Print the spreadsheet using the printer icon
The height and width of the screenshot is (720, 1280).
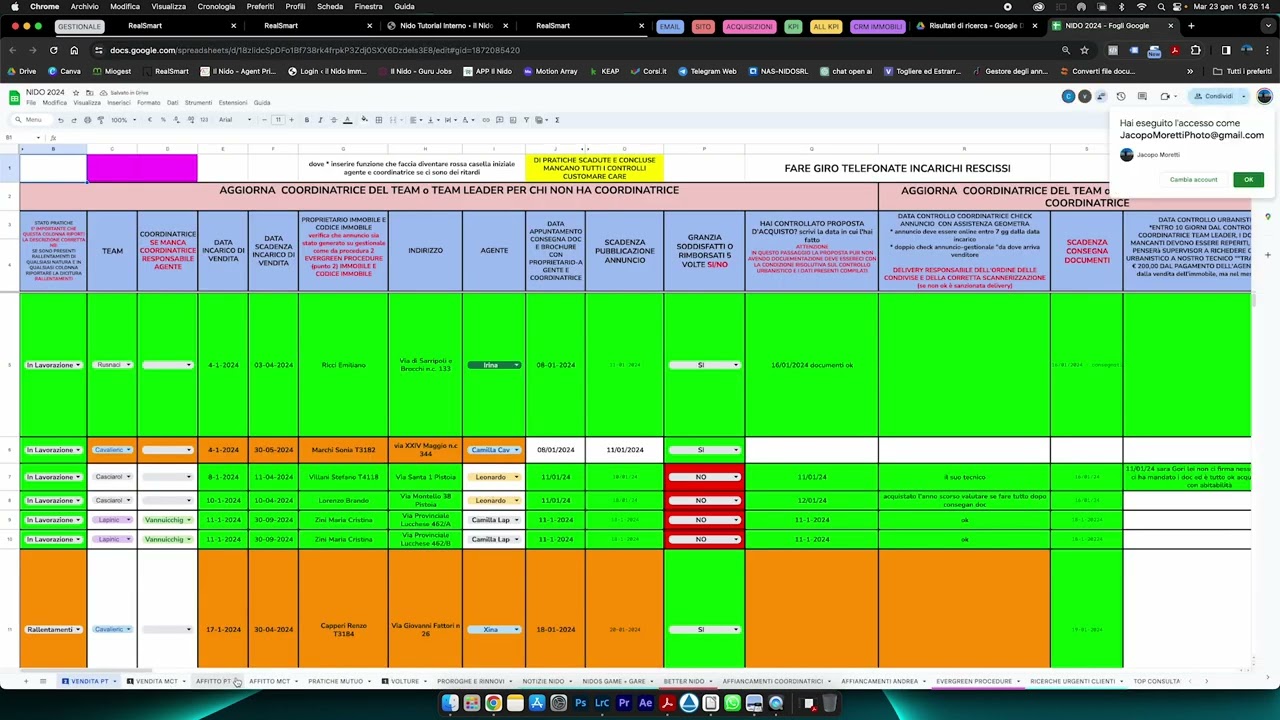point(87,120)
